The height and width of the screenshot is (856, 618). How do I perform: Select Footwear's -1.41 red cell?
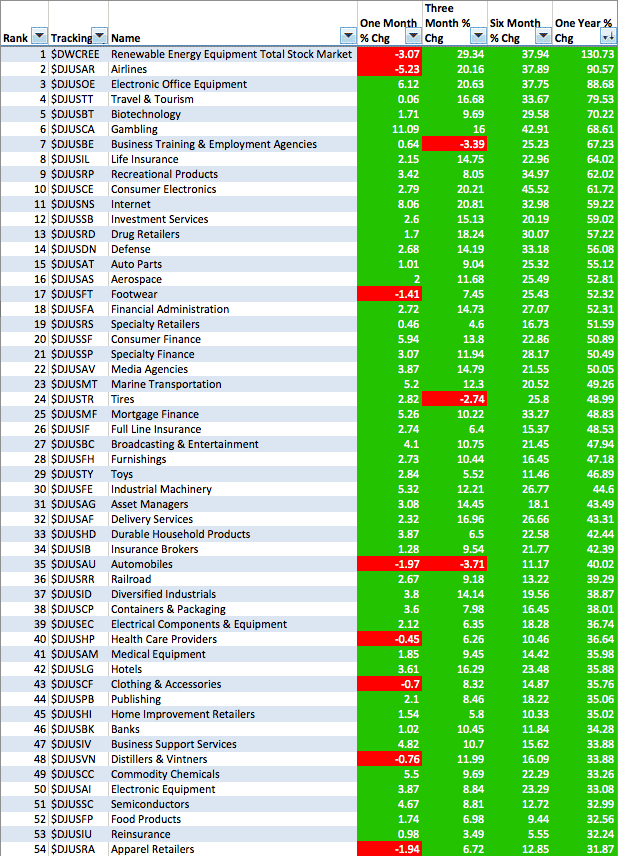[x=390, y=294]
